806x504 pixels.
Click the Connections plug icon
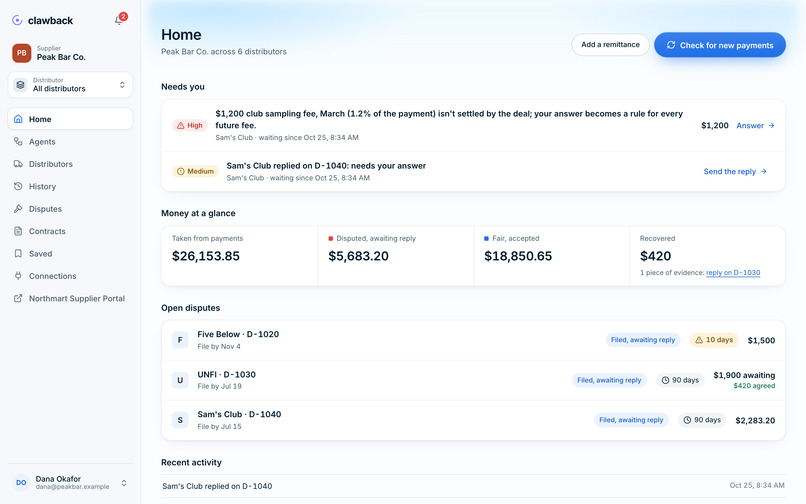(x=18, y=276)
